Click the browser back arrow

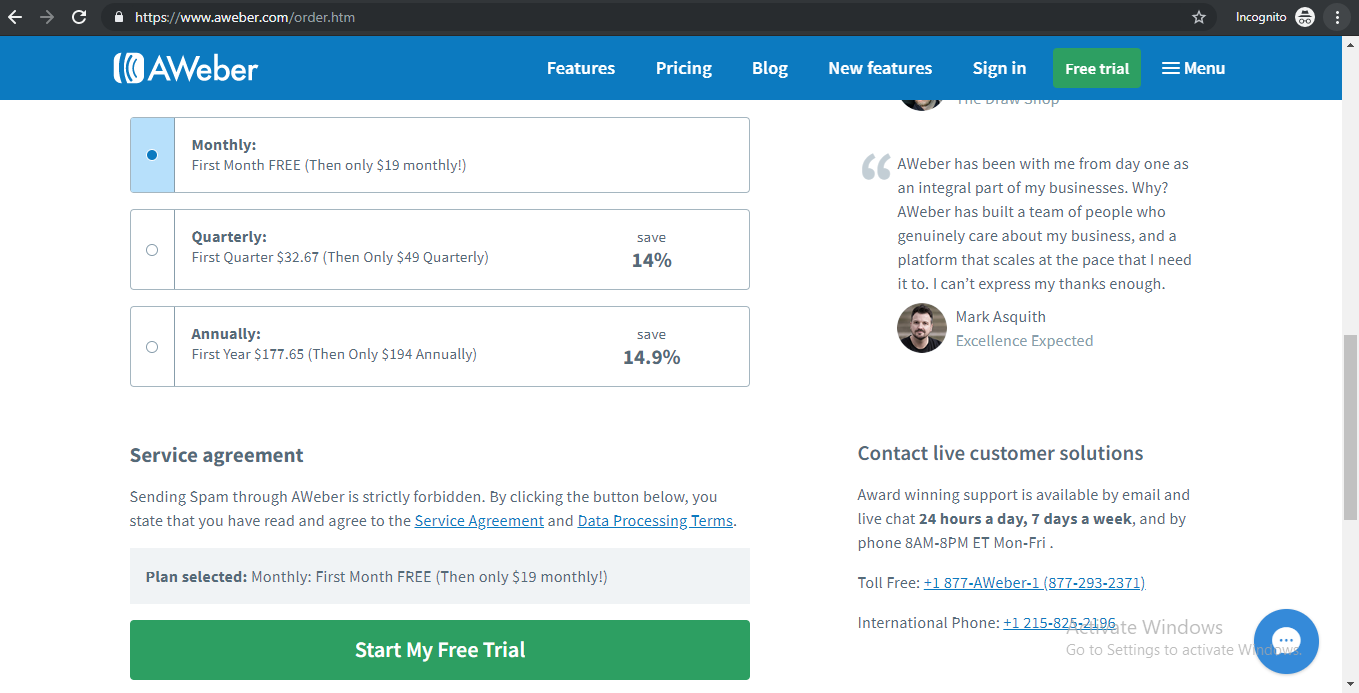pyautogui.click(x=15, y=17)
